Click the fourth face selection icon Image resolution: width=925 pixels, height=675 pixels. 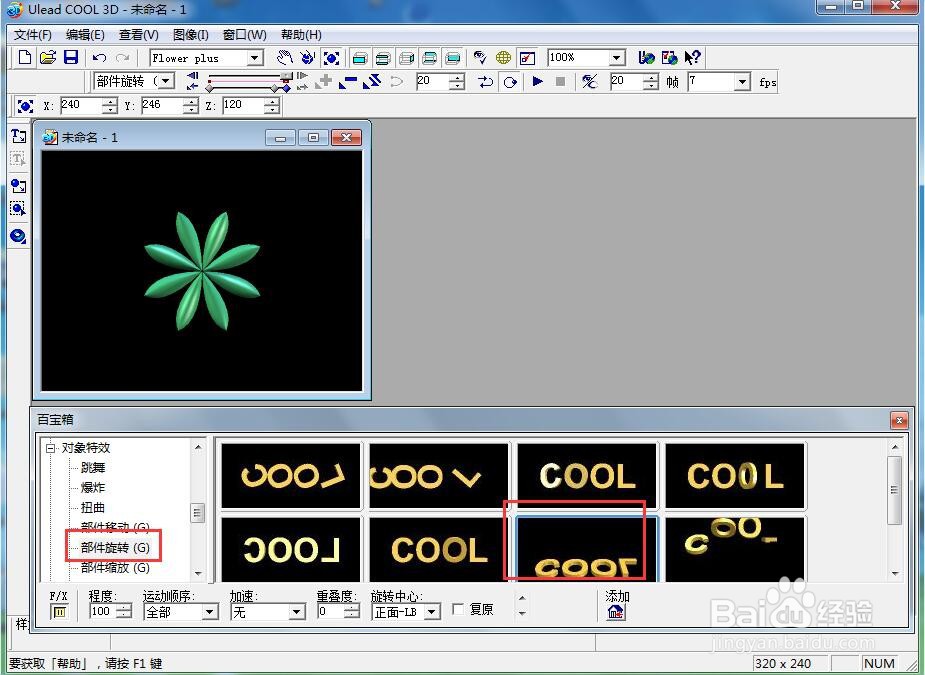[x=430, y=58]
